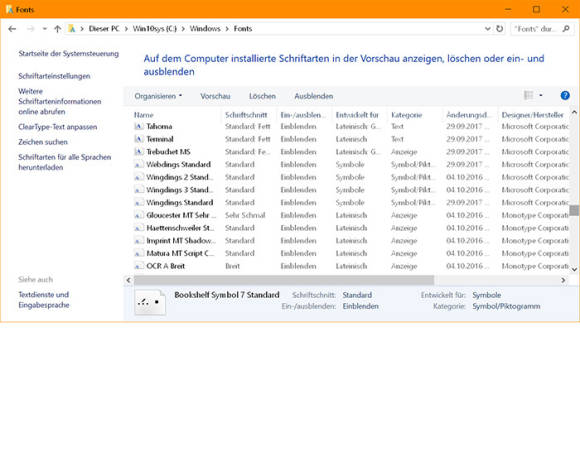
Task: Click the Löschen toolbar button
Action: [x=262, y=96]
